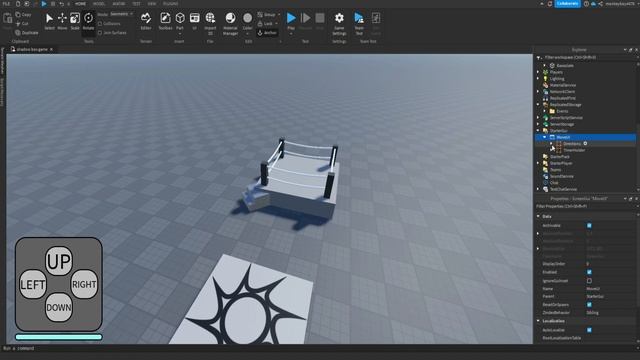This screenshot has height=360, width=640.
Task: Switch to the AVATAR ribbon tab
Action: pos(119,4)
